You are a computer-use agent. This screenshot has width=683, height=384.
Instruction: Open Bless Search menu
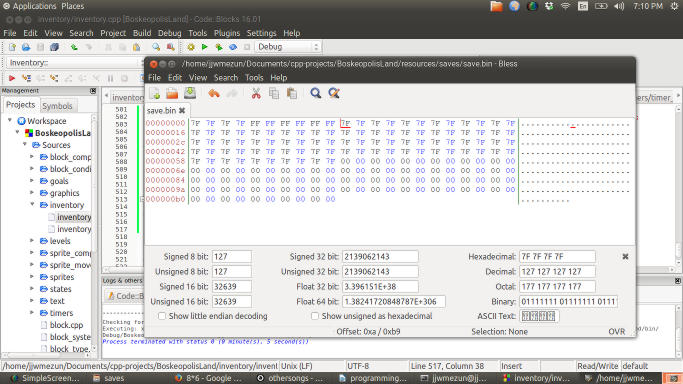226,78
